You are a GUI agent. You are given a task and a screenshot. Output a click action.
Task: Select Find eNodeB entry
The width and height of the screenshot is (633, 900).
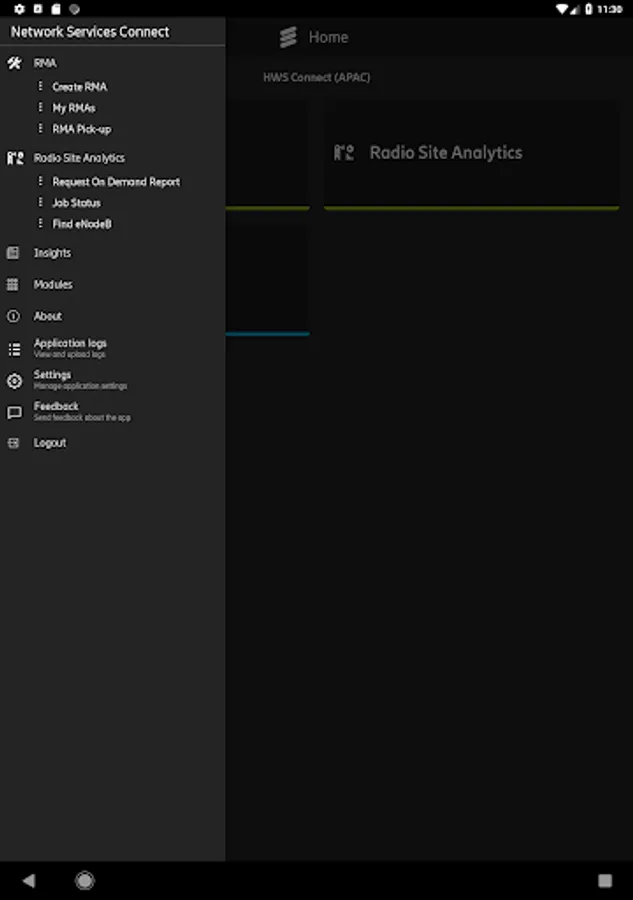click(x=82, y=224)
